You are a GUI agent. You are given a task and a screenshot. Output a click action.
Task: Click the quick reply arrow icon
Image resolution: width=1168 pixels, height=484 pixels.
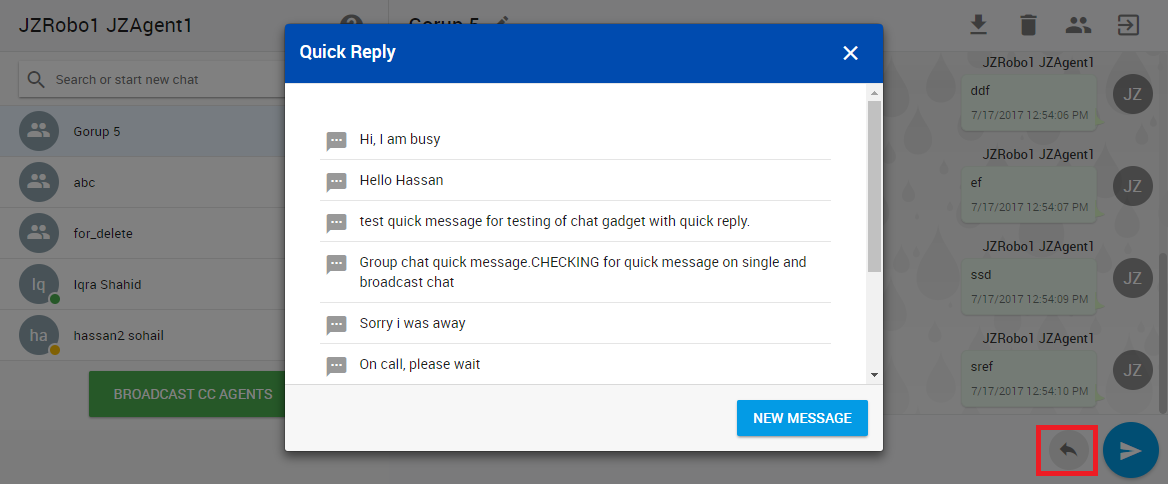coord(1067,450)
